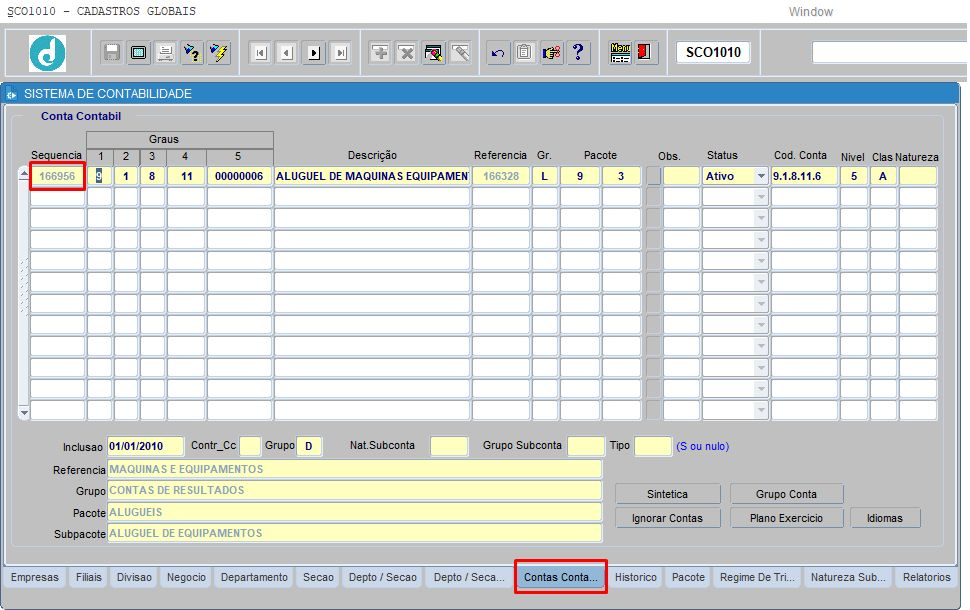Click the record scrollbar up arrow

tap(24, 174)
